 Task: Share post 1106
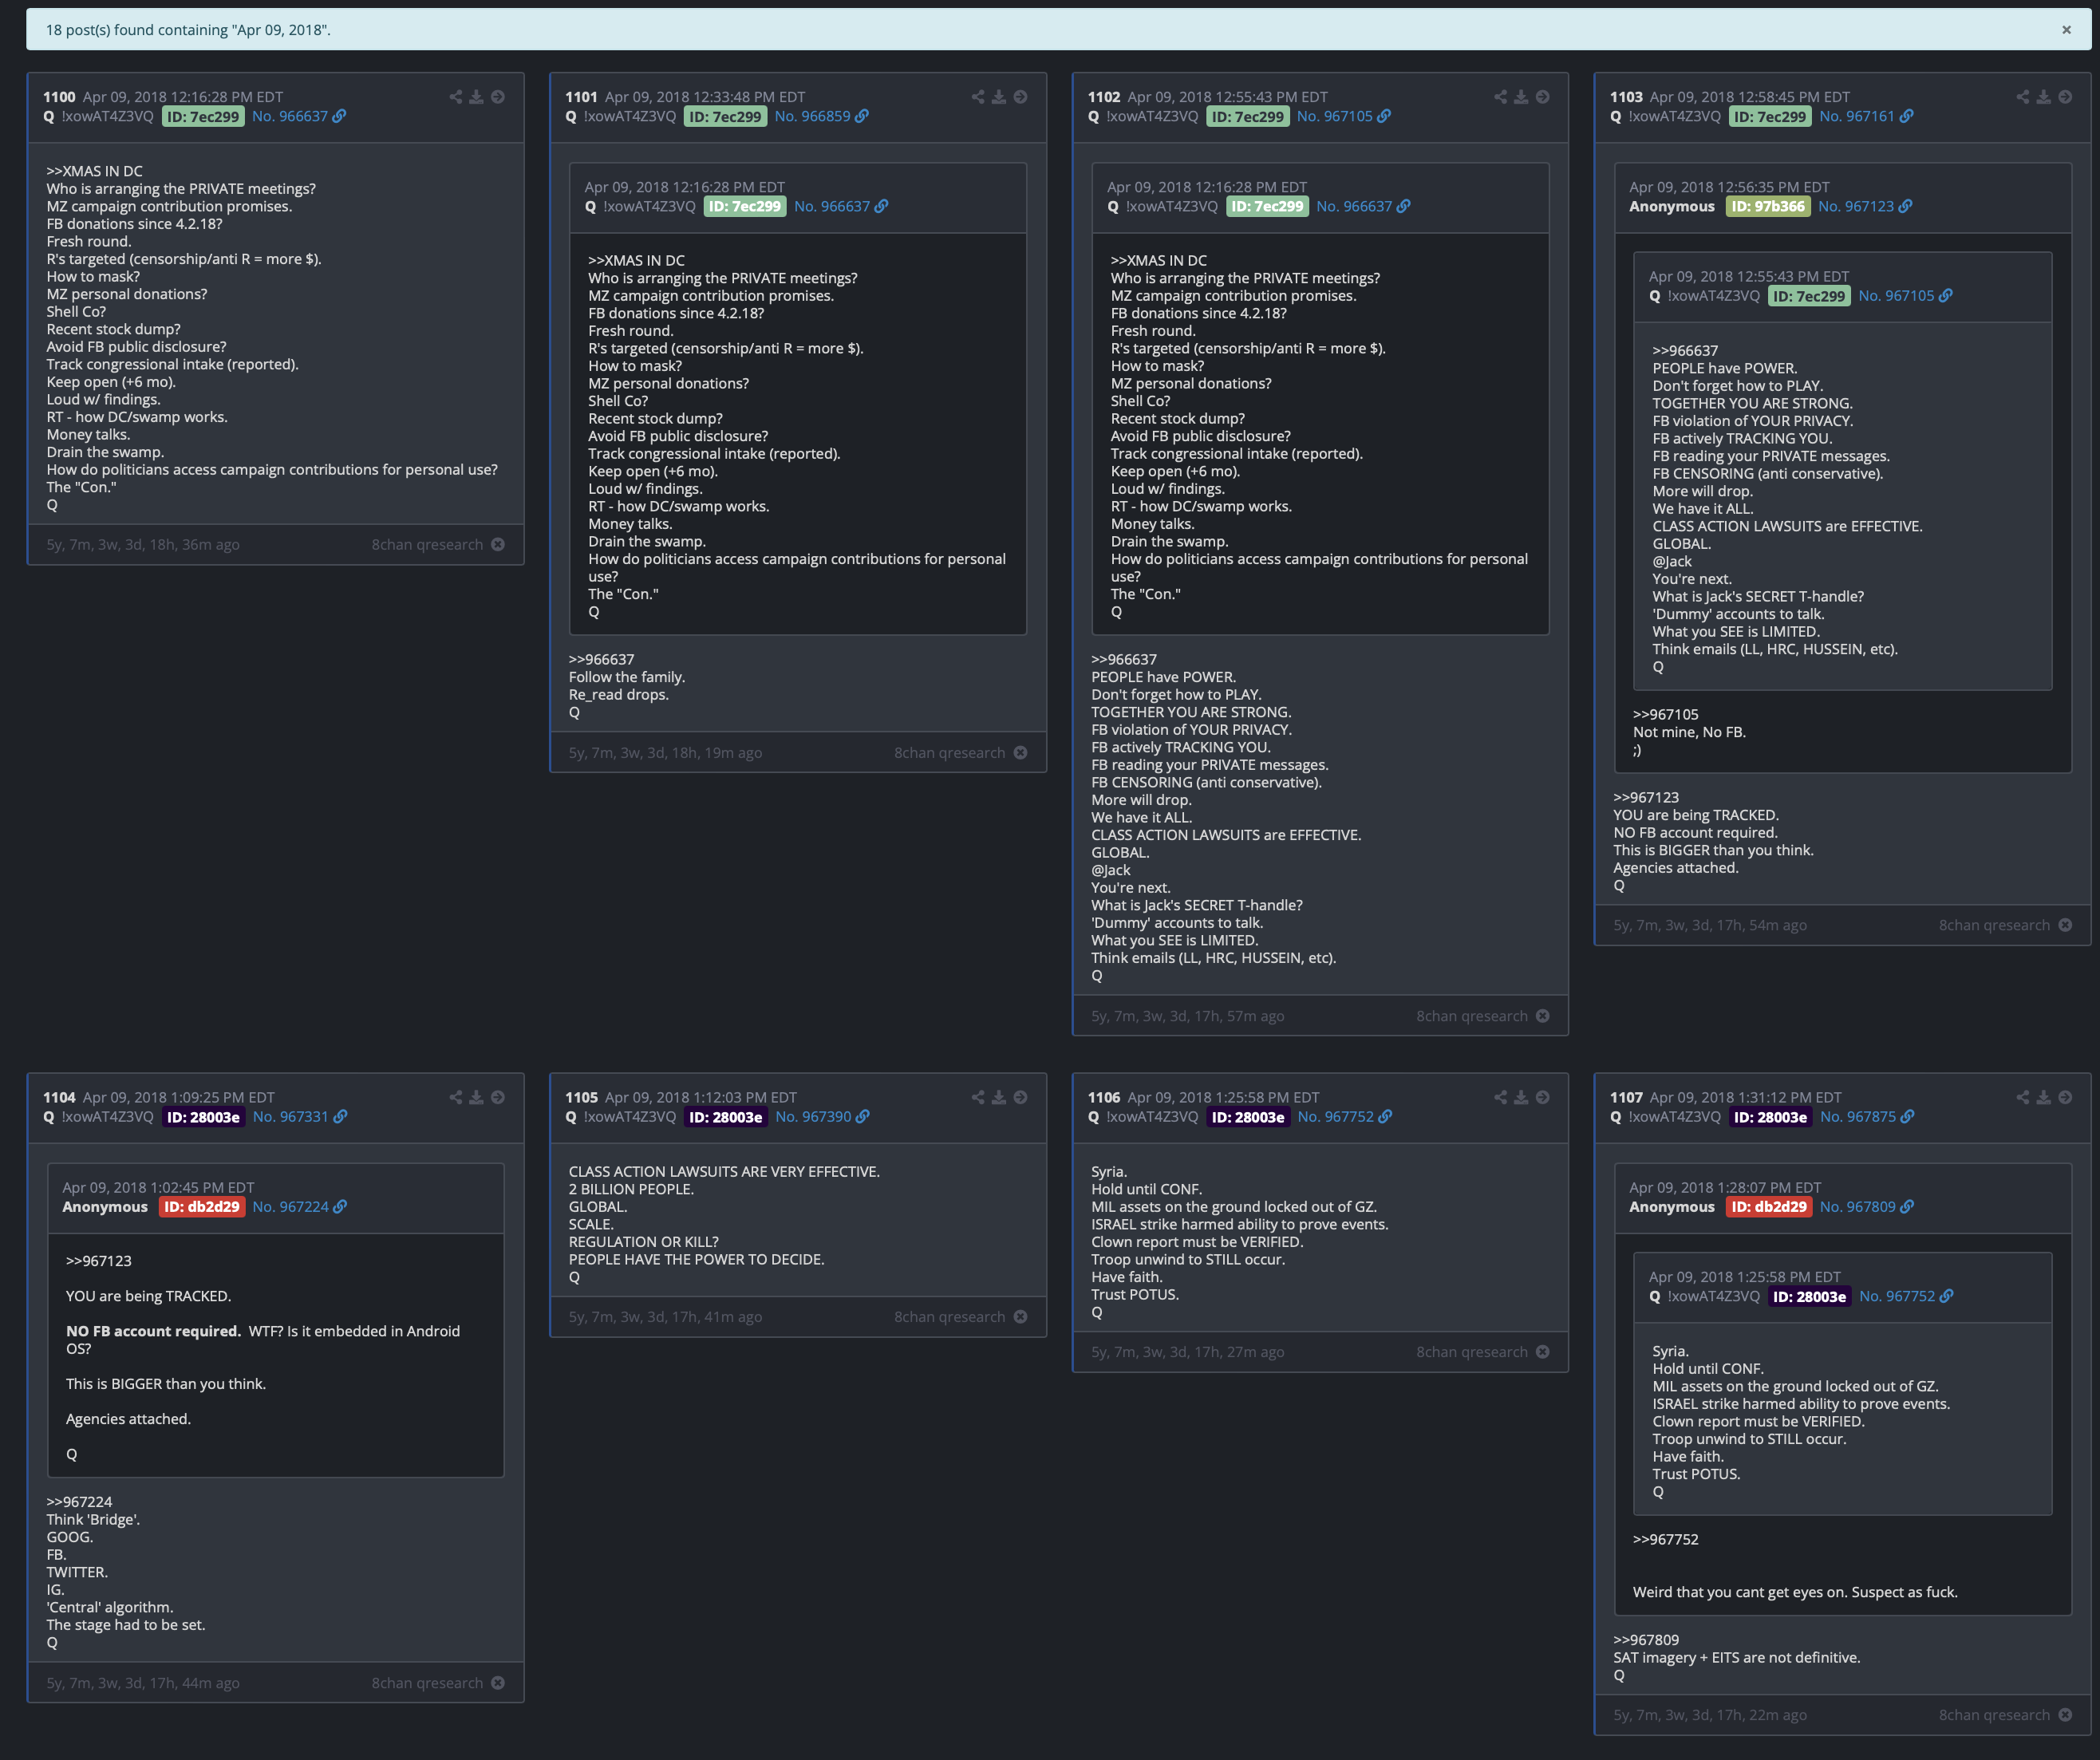pos(1501,1097)
